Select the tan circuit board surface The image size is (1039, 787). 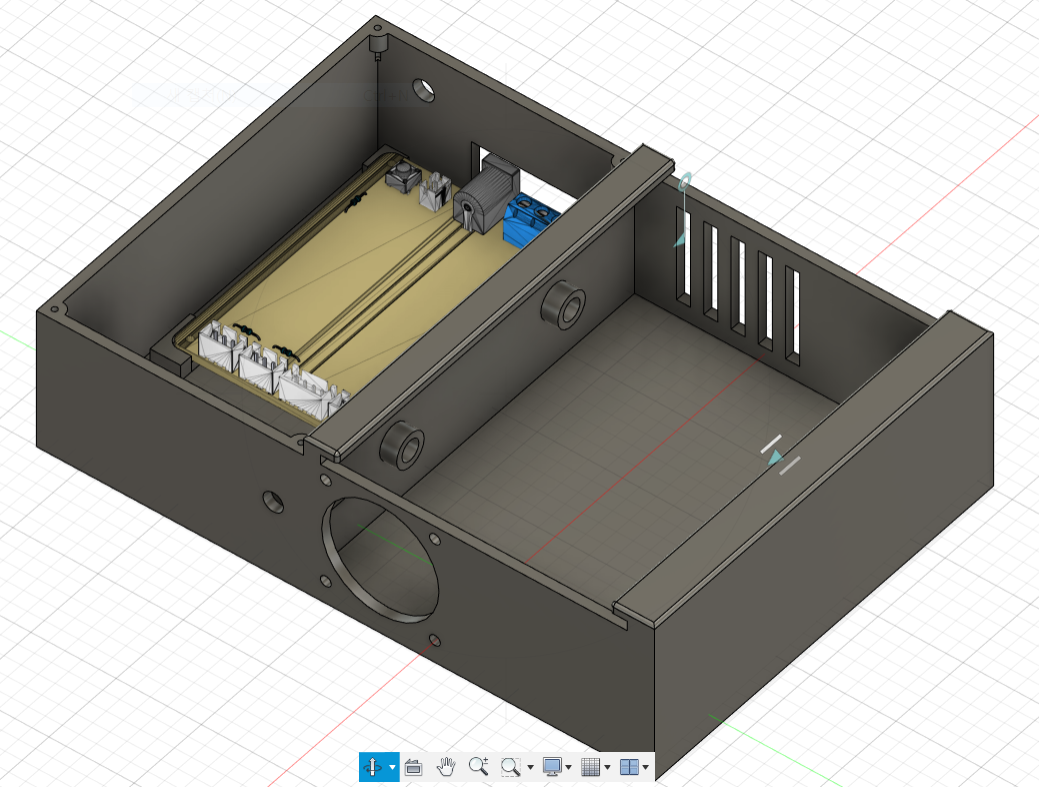[x=371, y=278]
